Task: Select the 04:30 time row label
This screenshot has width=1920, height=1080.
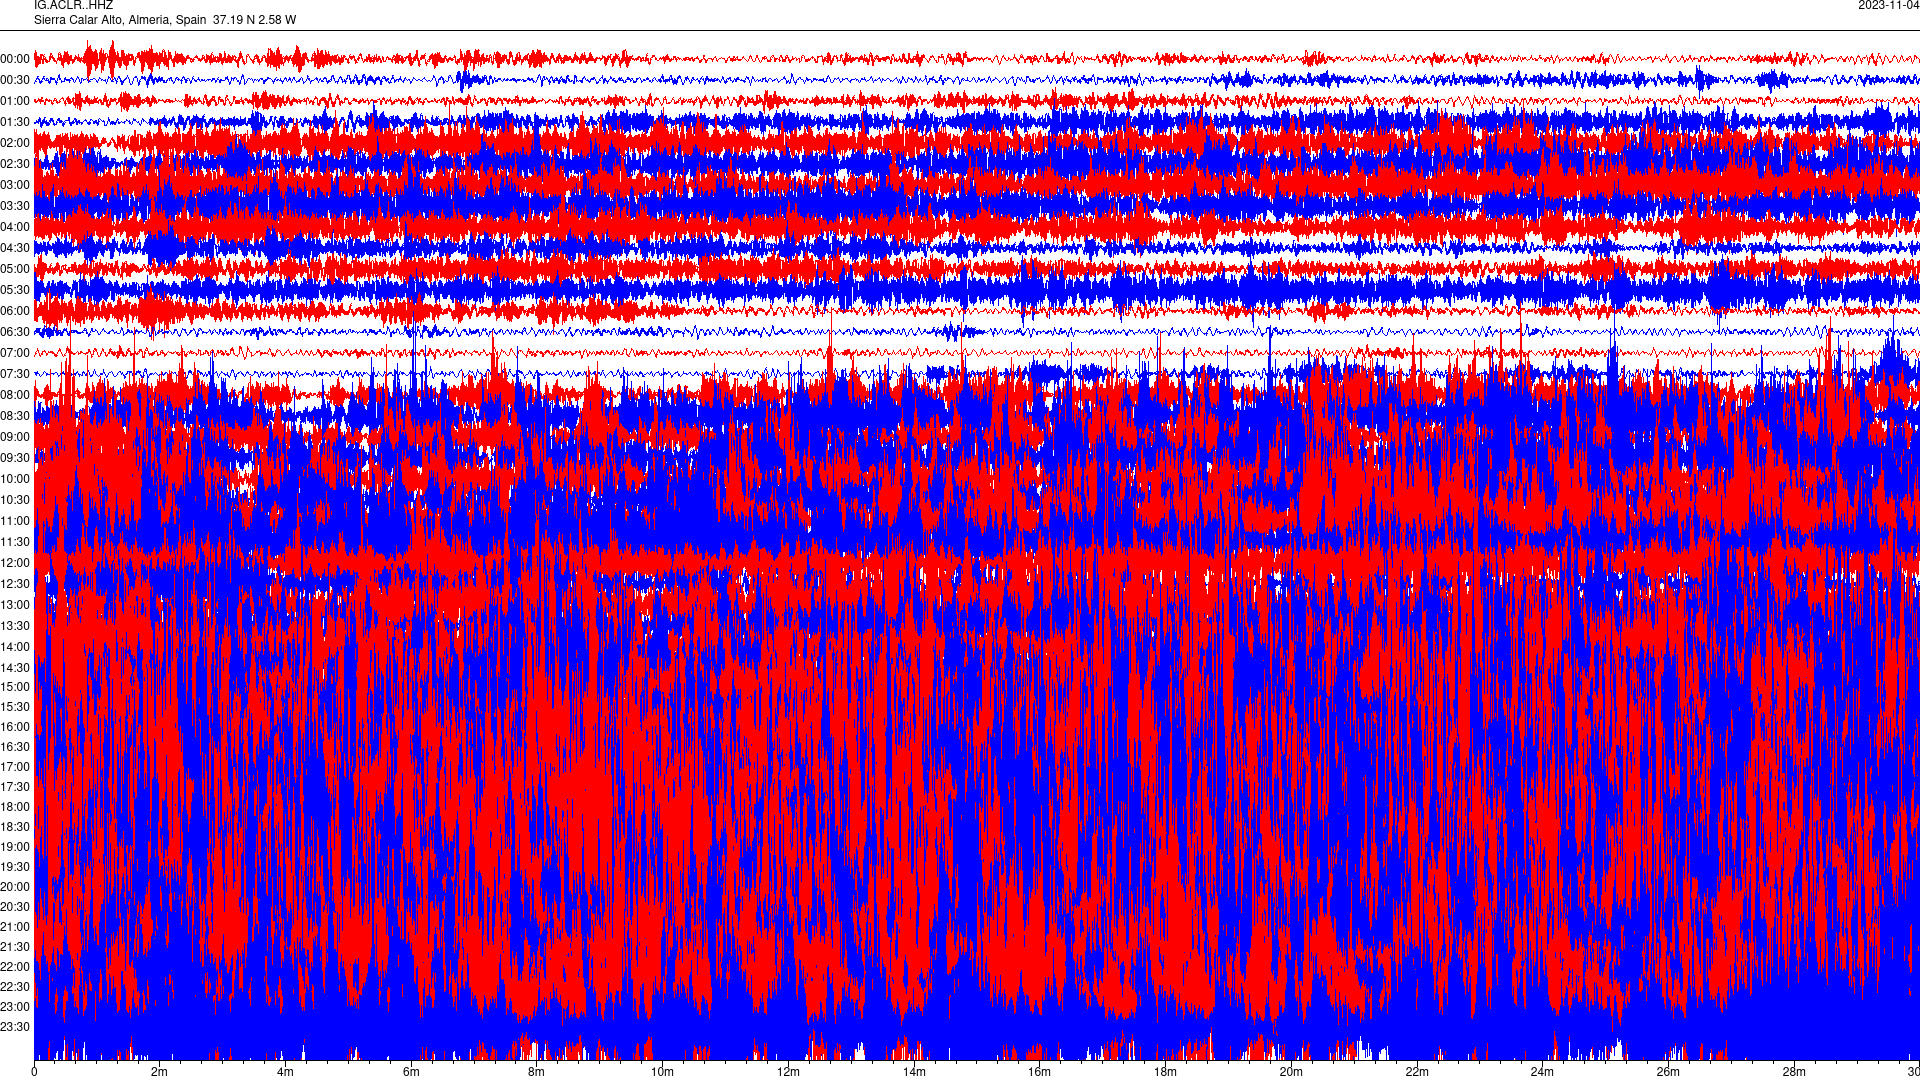Action: [x=15, y=248]
